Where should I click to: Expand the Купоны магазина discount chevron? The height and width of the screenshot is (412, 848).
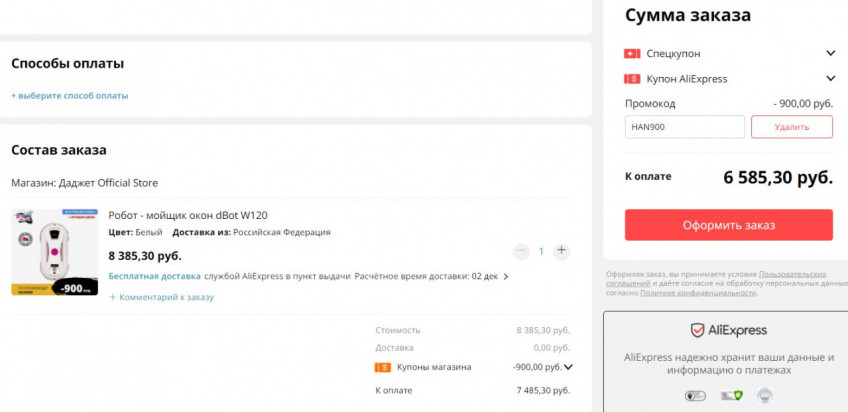(568, 367)
